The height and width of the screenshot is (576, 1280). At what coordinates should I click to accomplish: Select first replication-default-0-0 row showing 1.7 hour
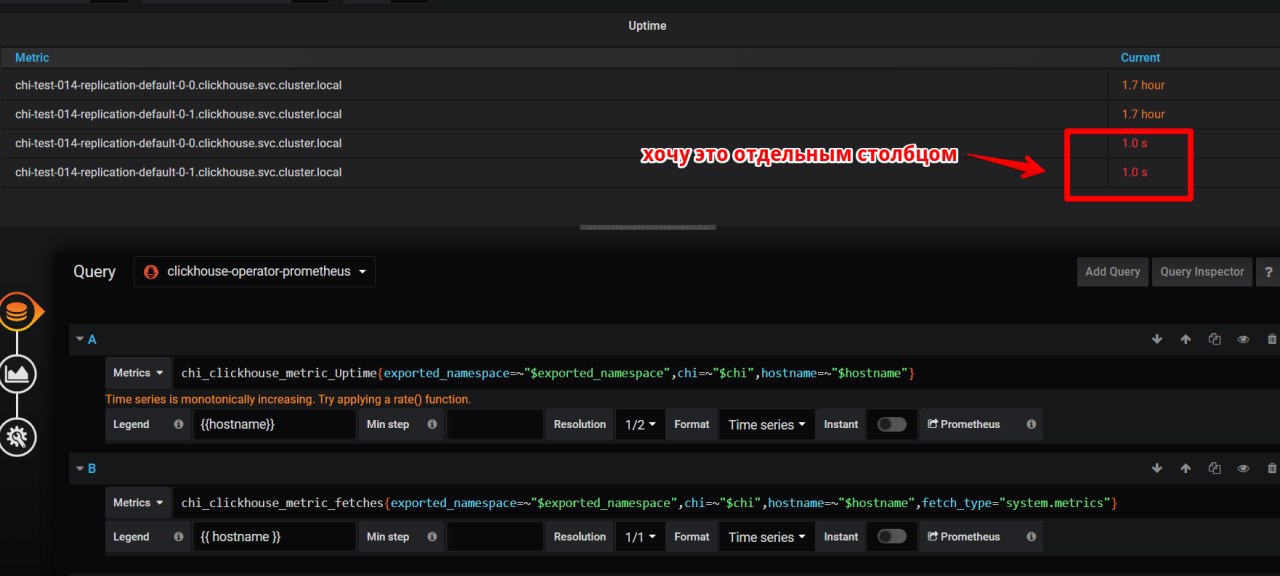click(x=640, y=85)
